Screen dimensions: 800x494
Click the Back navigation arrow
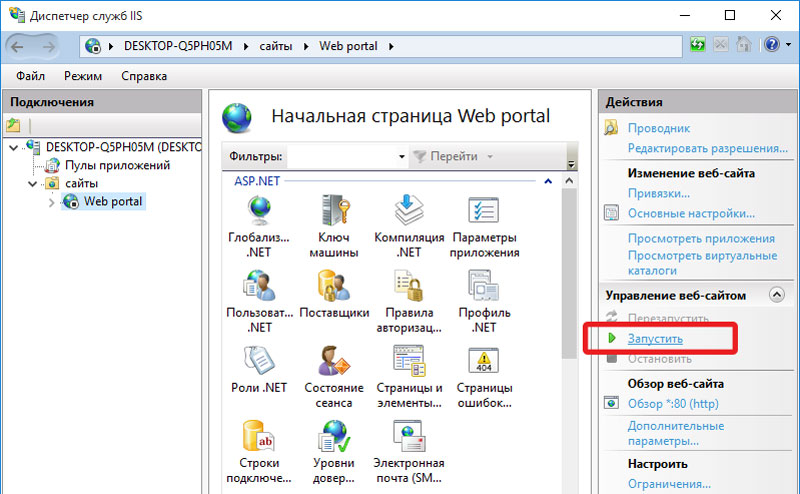(x=17, y=47)
